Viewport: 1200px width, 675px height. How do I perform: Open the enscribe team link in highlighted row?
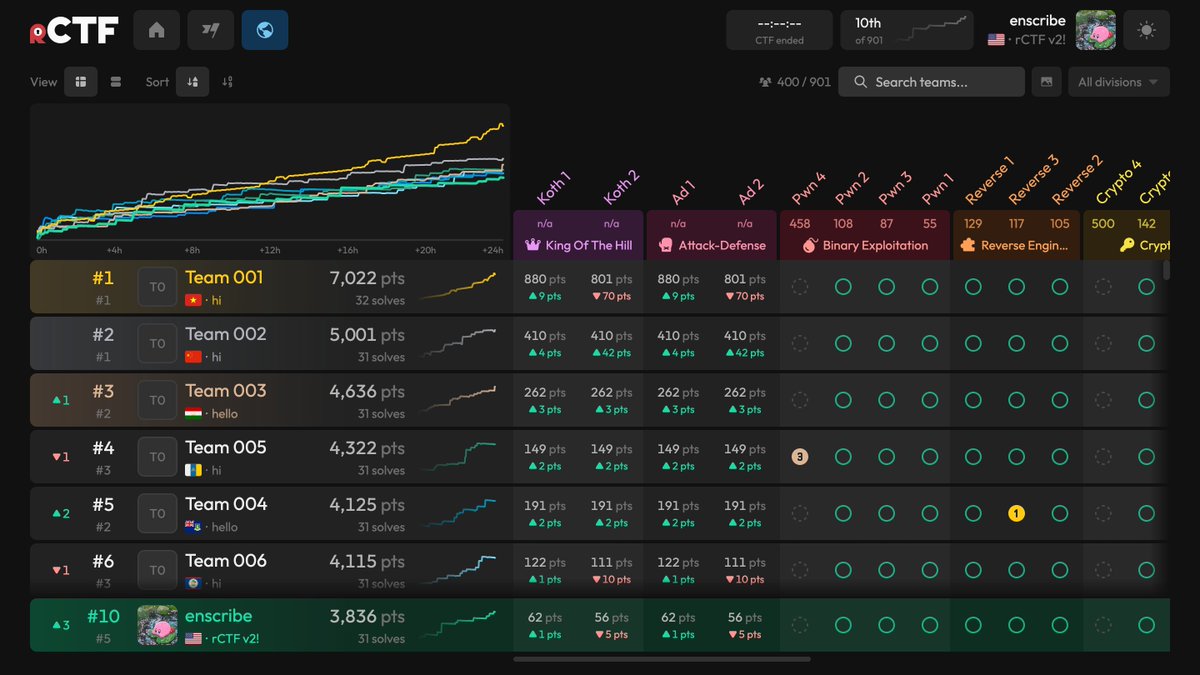(218, 616)
